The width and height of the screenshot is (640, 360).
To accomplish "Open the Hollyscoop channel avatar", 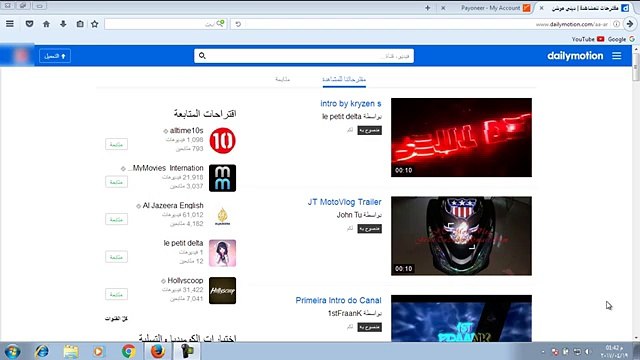I will pos(222,291).
